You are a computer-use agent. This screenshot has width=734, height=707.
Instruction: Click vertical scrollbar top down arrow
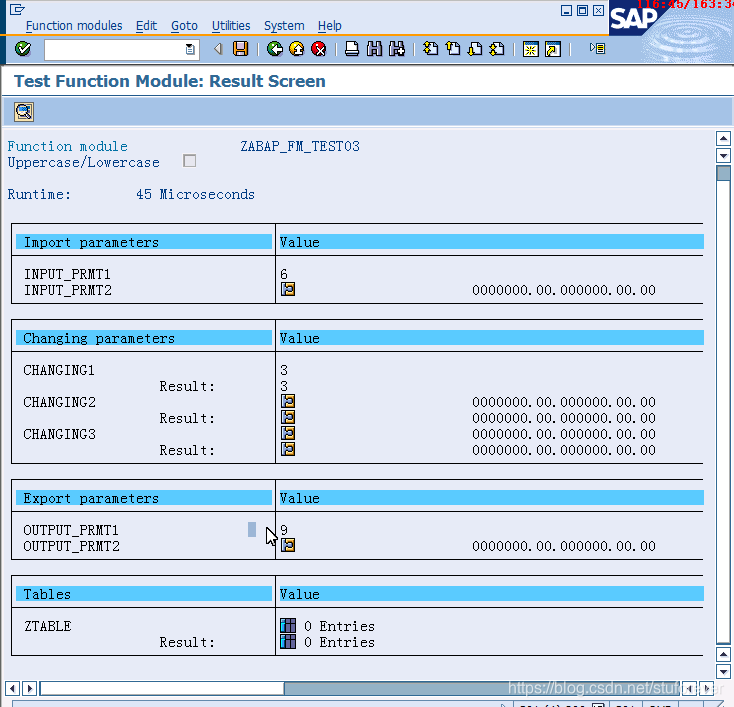[723, 155]
